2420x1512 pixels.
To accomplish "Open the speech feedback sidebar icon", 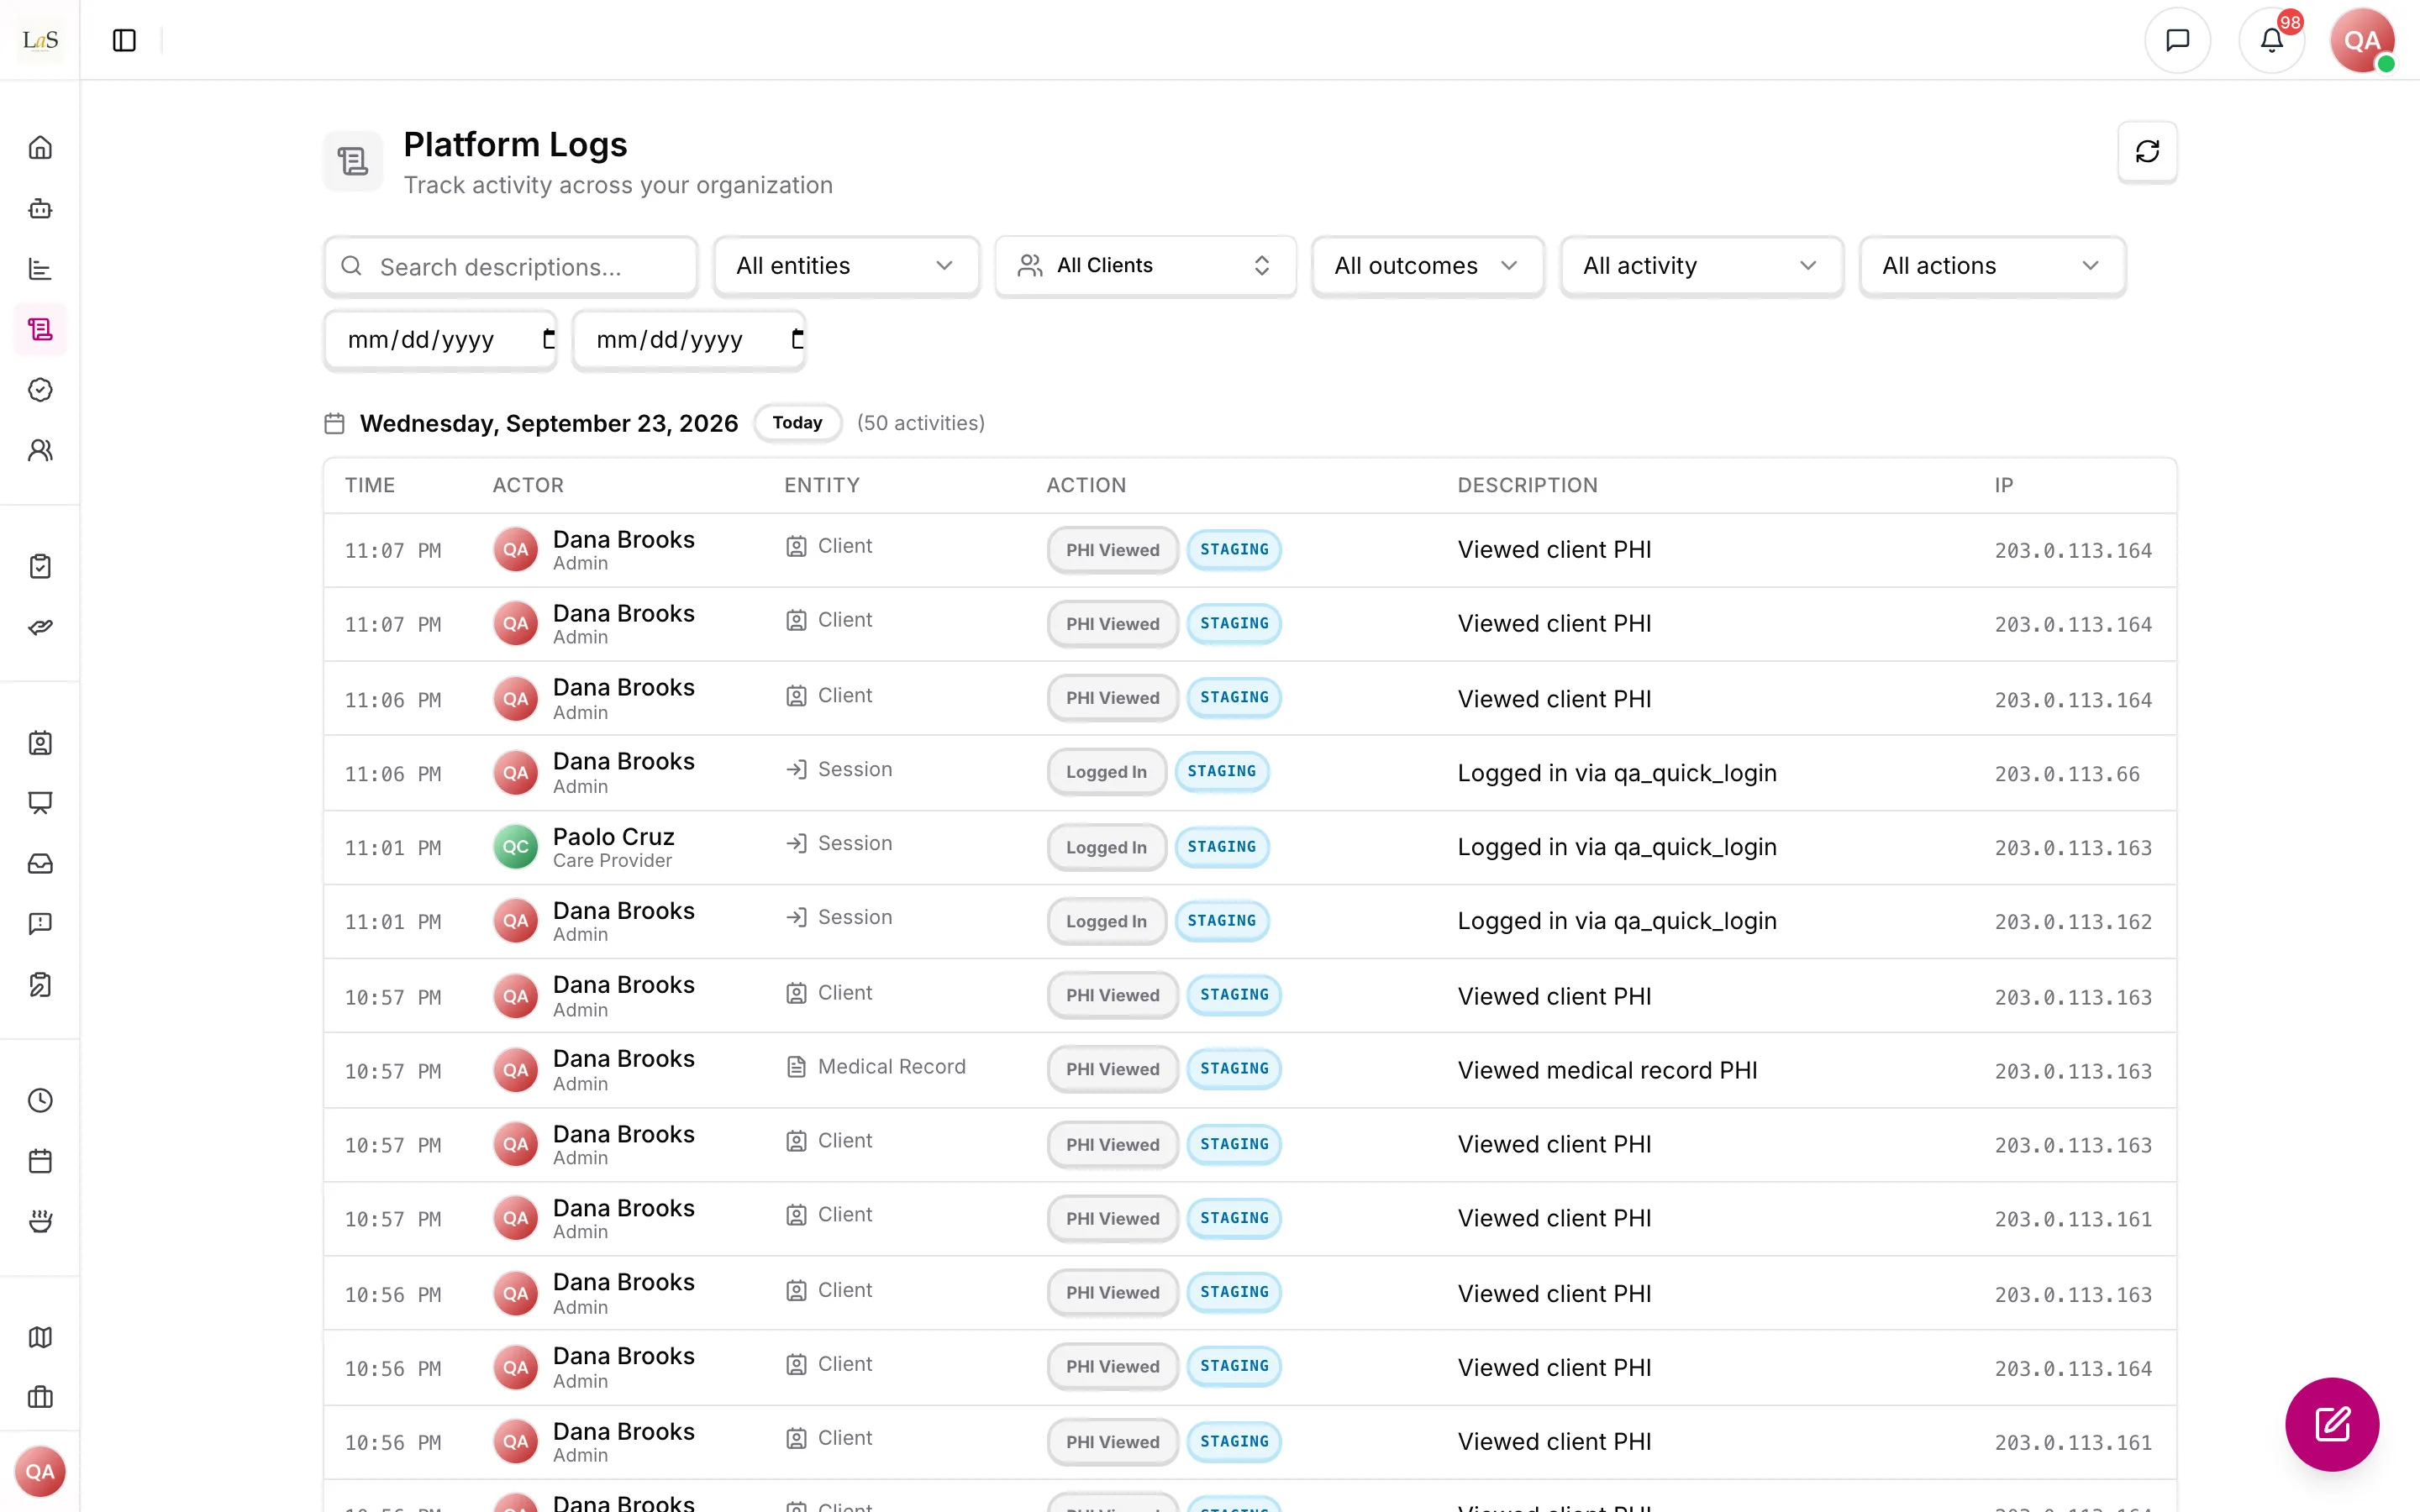I will click(x=40, y=924).
